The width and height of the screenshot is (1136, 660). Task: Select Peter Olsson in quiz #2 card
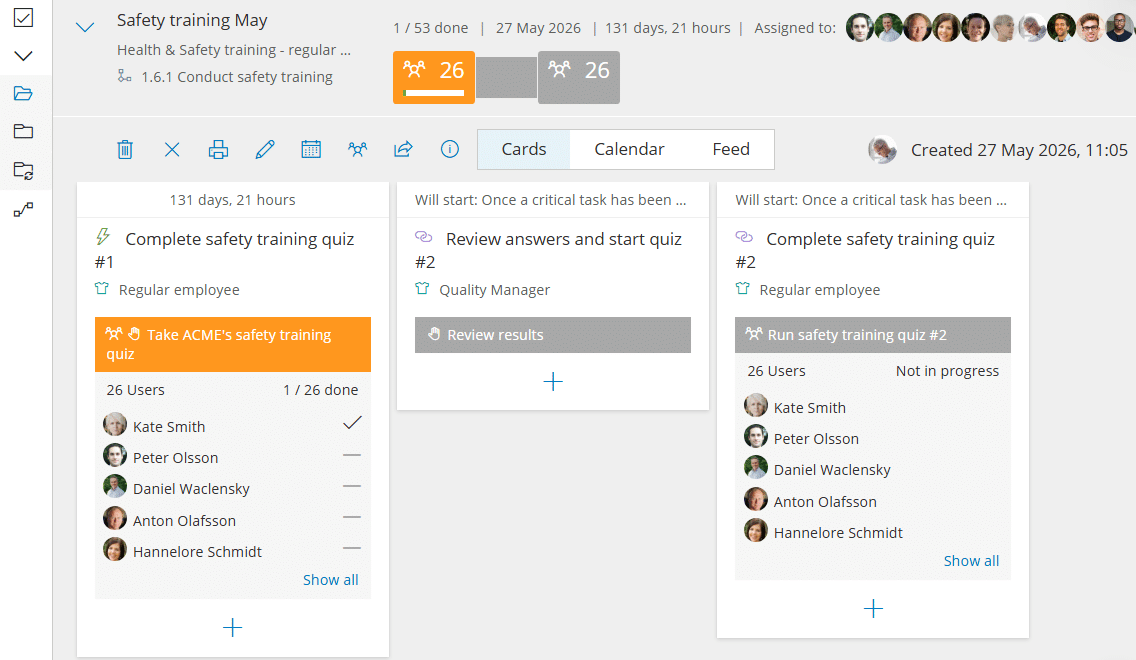[816, 439]
